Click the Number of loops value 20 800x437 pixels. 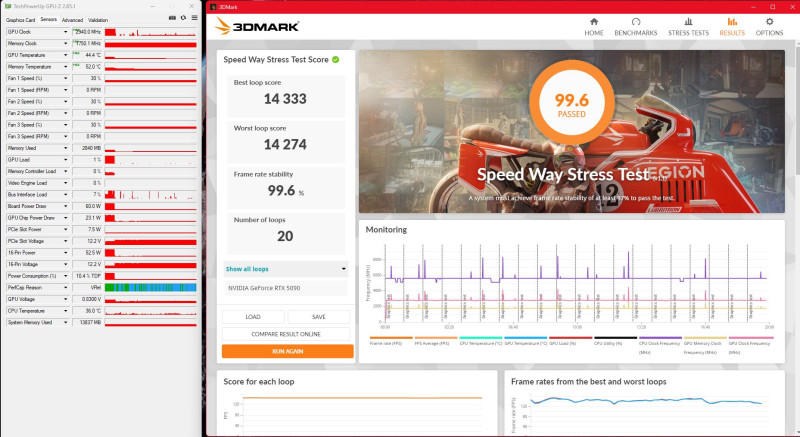[285, 236]
